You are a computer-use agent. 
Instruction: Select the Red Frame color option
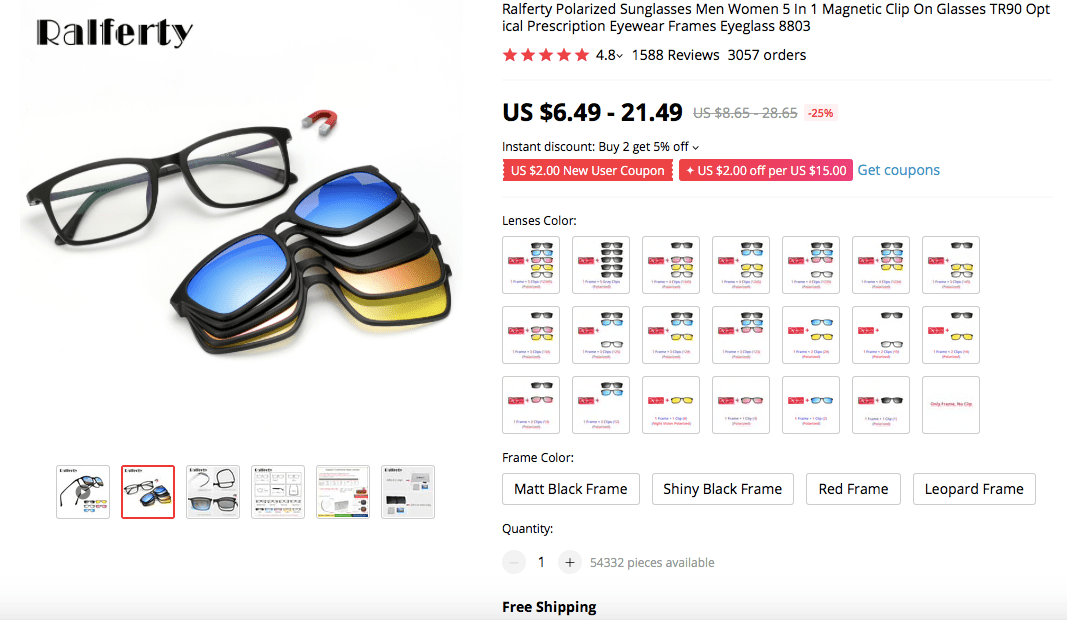coord(853,489)
